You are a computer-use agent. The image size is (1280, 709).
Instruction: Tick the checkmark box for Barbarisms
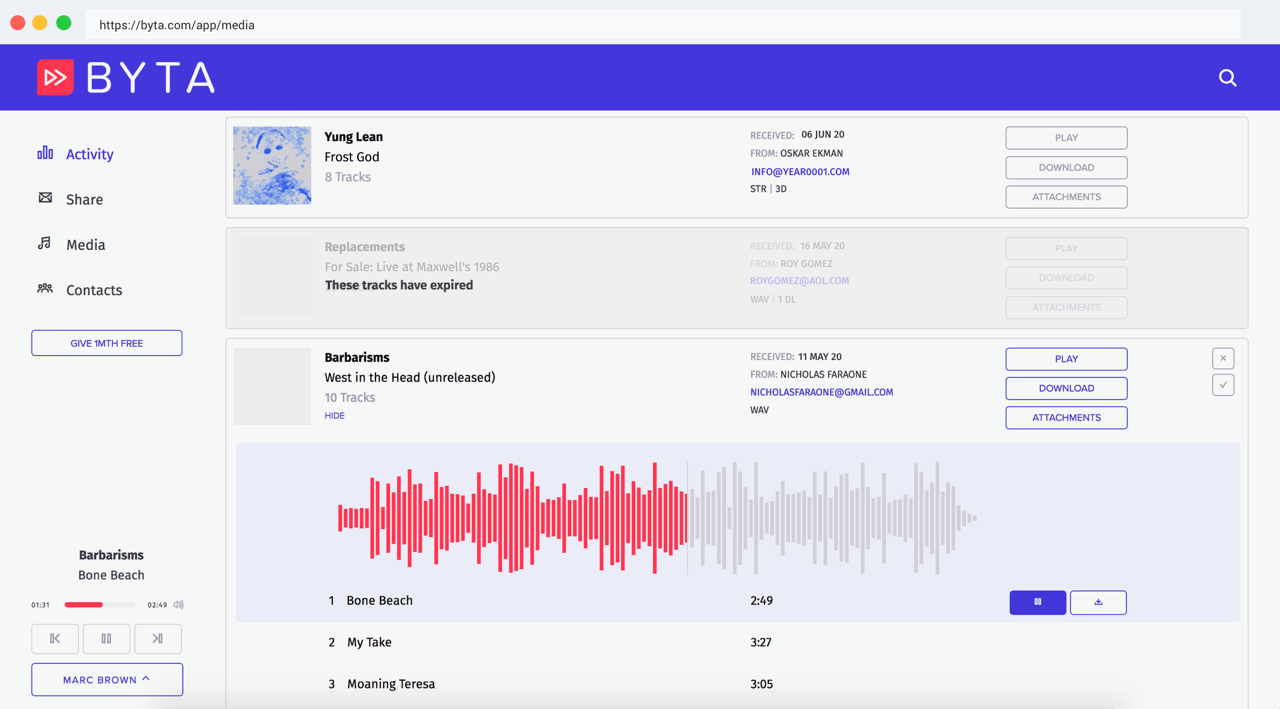click(x=1223, y=385)
